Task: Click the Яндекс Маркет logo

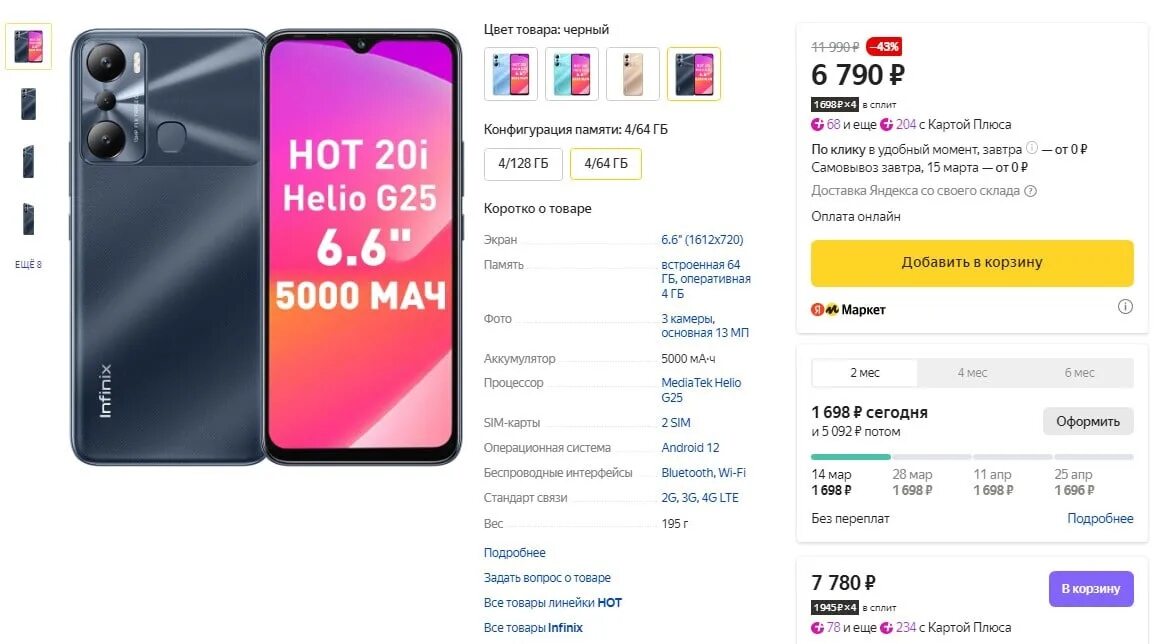Action: point(848,310)
